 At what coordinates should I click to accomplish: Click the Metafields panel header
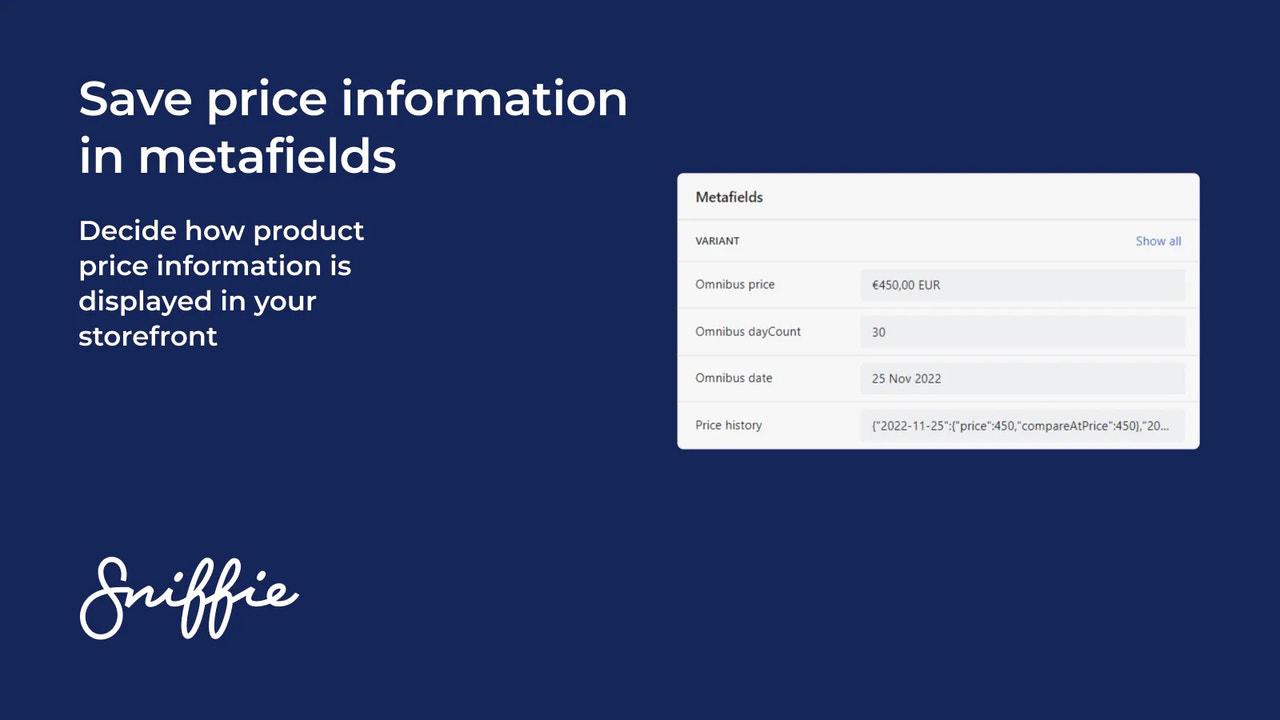(729, 197)
